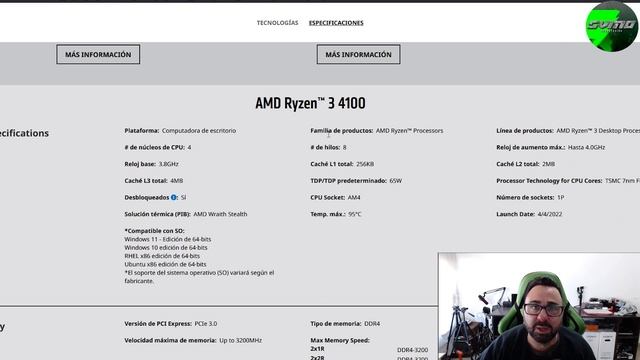Click Processor Technology for CPU Cores entry
This screenshot has height=360, width=640.
click(x=568, y=181)
